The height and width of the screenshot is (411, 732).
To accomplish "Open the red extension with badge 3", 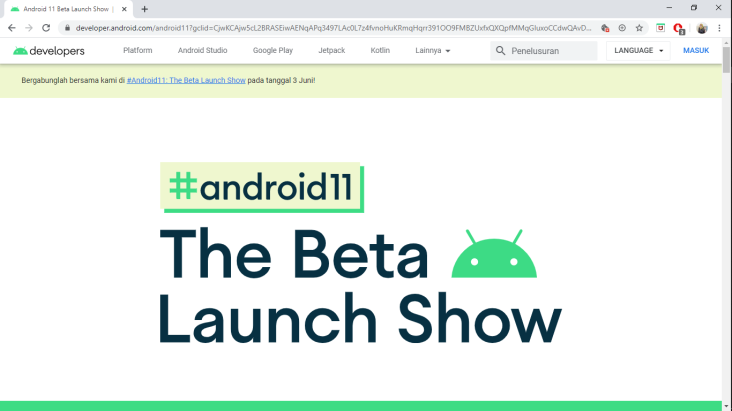I will [x=679, y=28].
